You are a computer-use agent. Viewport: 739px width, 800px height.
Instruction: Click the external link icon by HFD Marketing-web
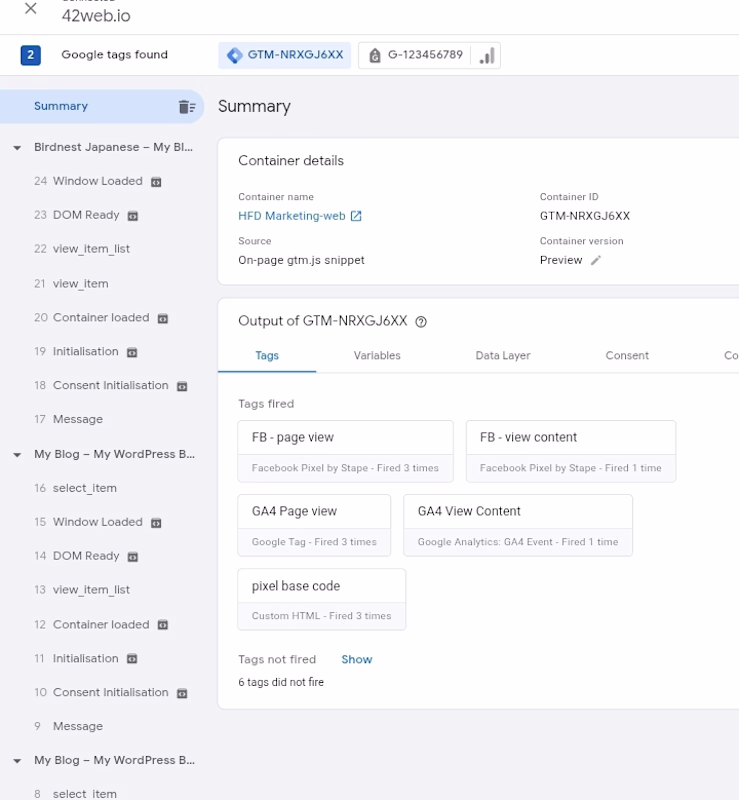(x=356, y=216)
